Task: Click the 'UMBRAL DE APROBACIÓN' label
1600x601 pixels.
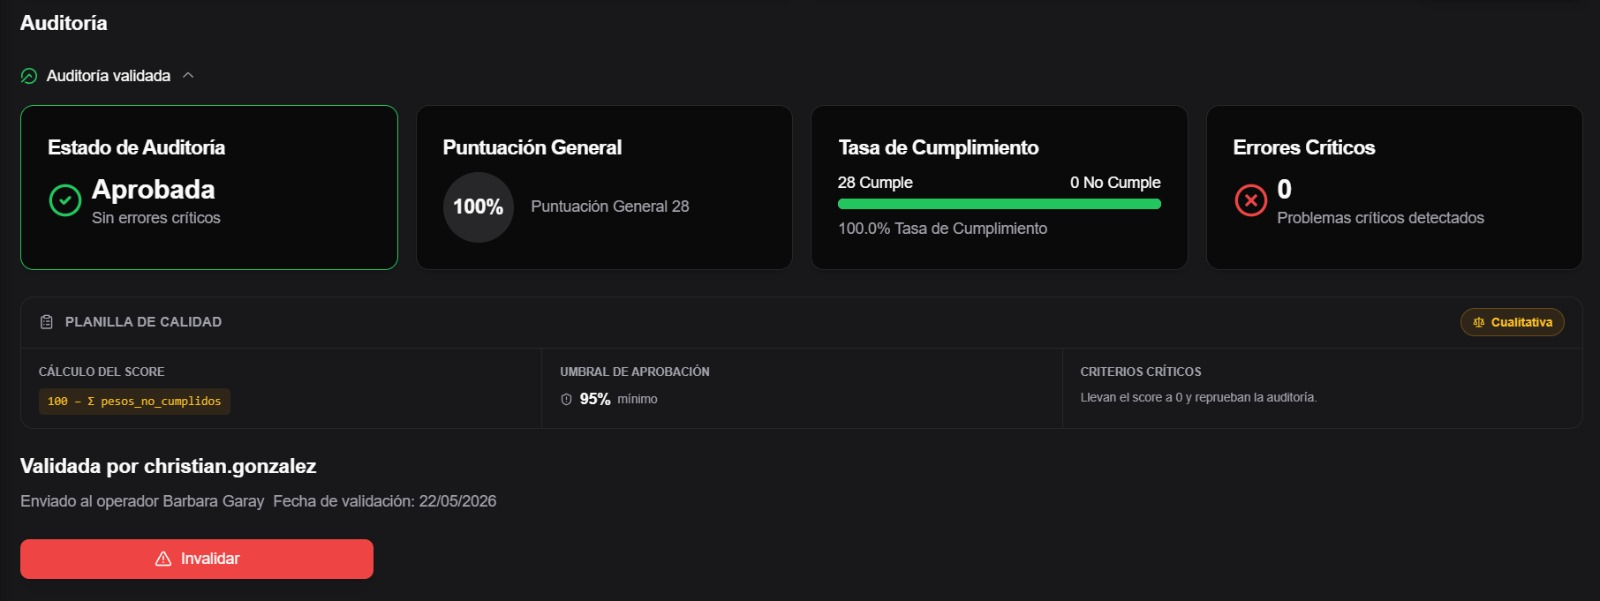Action: 635,371
